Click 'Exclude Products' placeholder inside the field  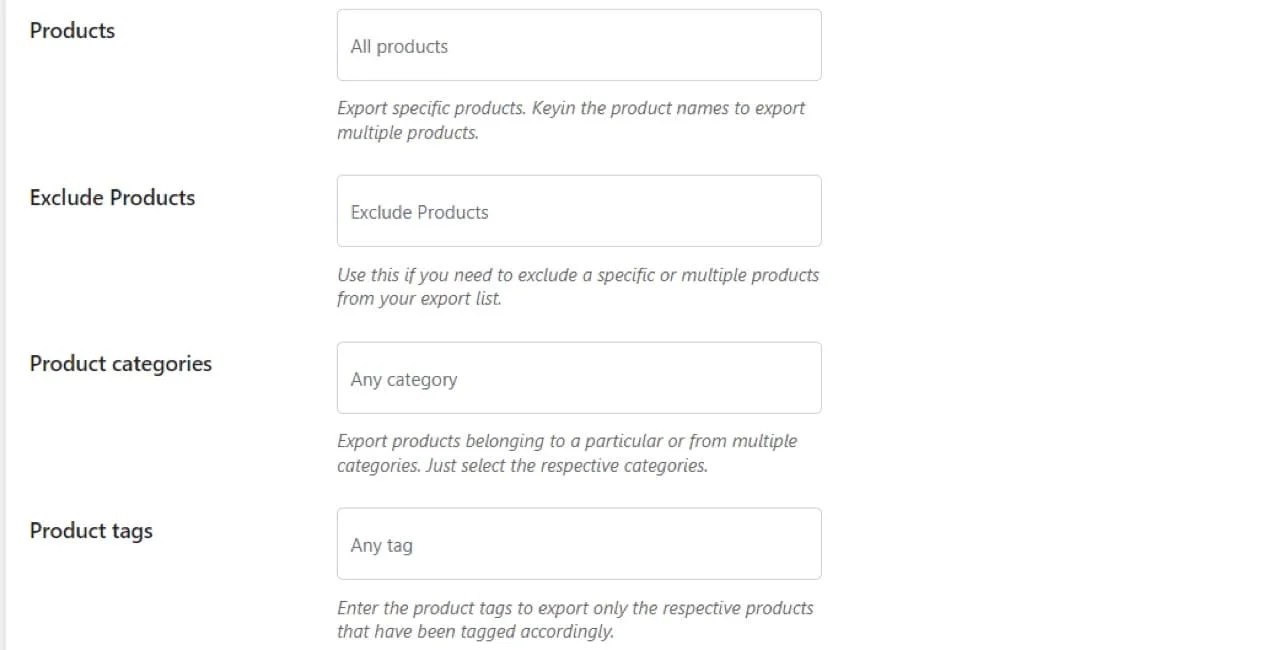pyautogui.click(x=419, y=212)
